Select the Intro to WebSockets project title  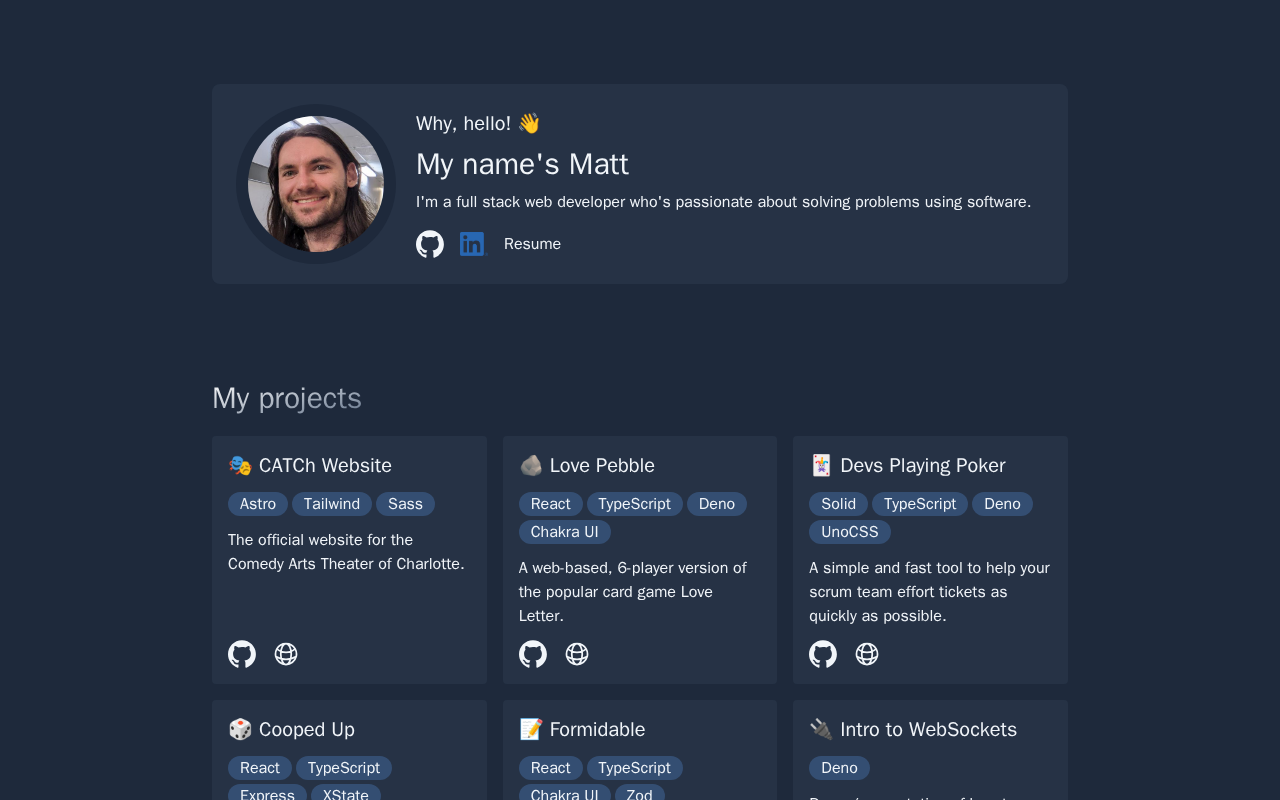pos(928,729)
